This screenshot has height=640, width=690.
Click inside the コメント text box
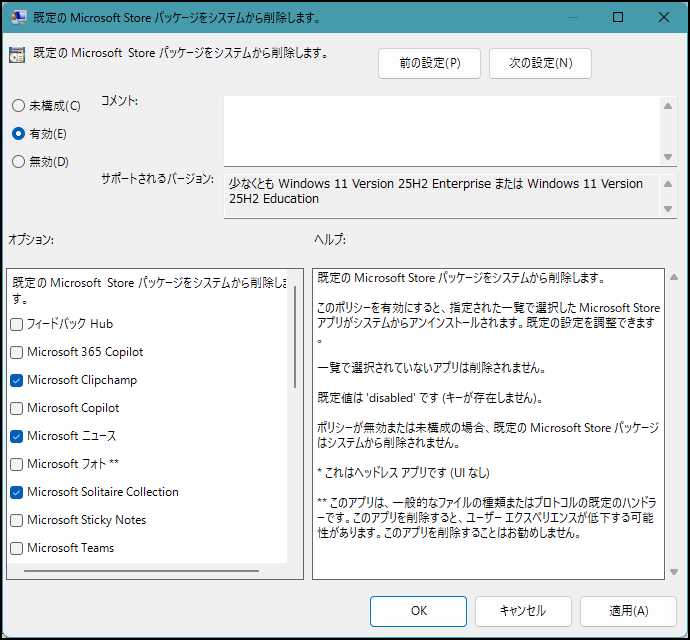coord(440,128)
